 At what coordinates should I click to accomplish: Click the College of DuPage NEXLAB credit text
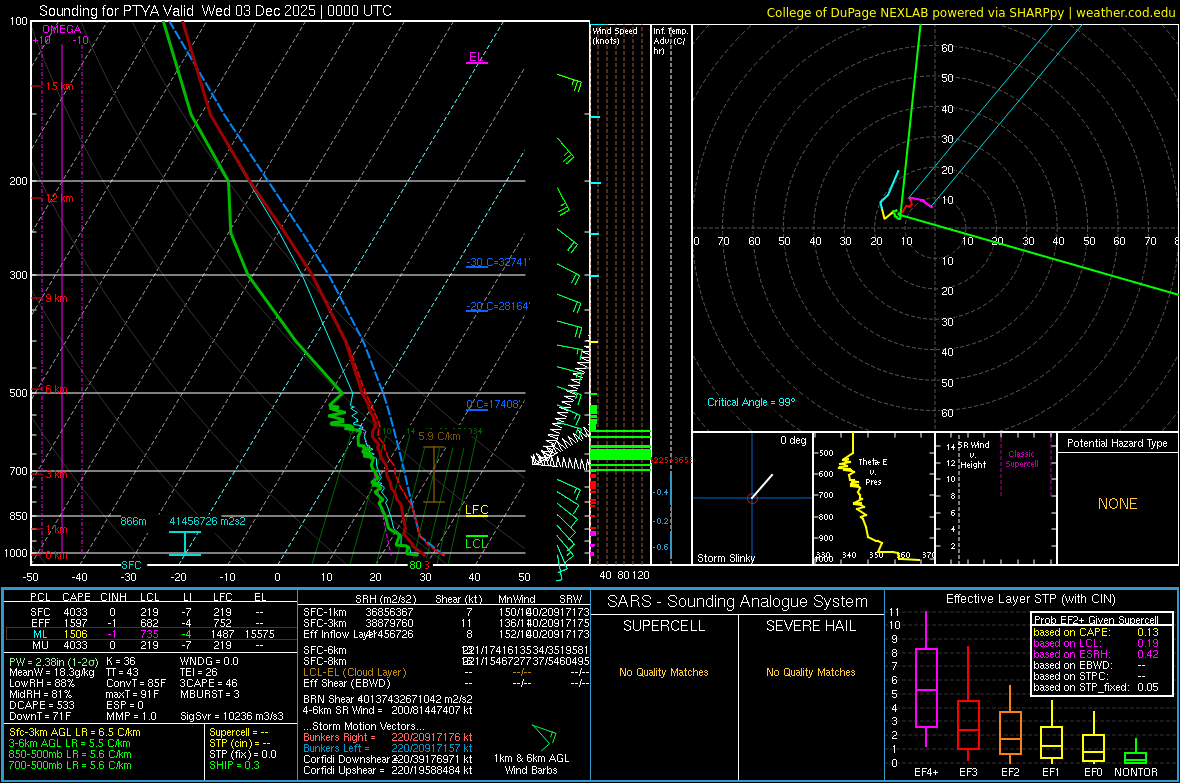[x=971, y=12]
